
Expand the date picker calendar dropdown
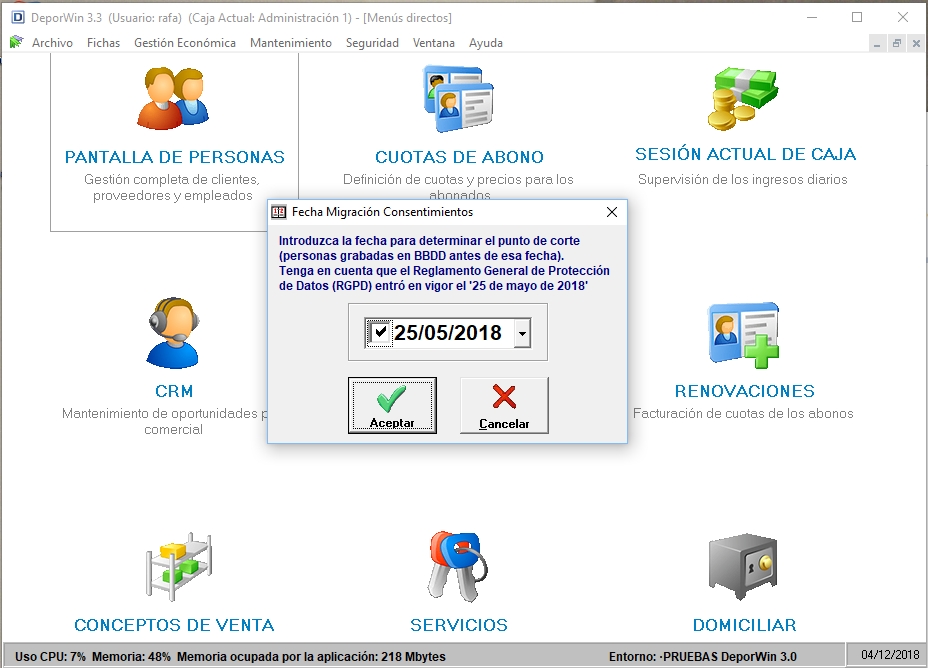(x=522, y=333)
